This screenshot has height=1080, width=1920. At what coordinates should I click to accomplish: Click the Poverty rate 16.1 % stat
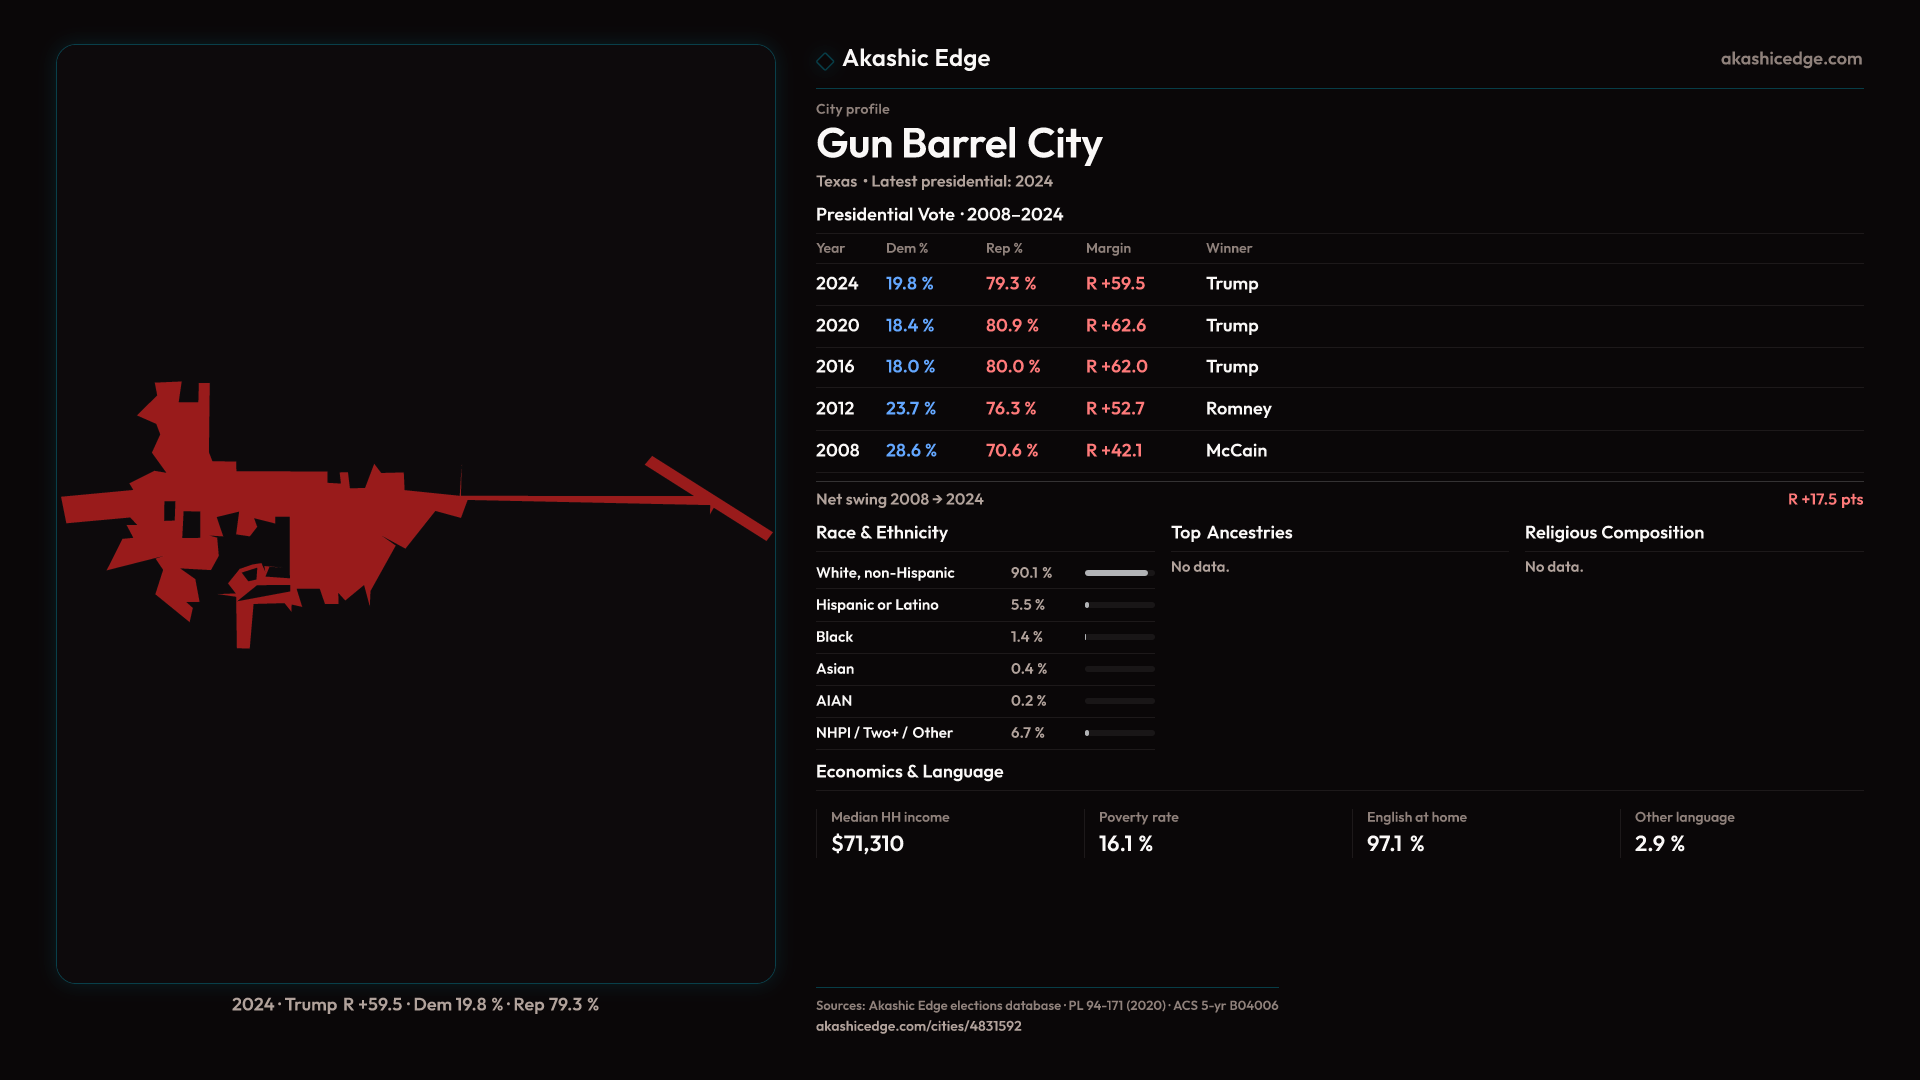(x=1125, y=844)
